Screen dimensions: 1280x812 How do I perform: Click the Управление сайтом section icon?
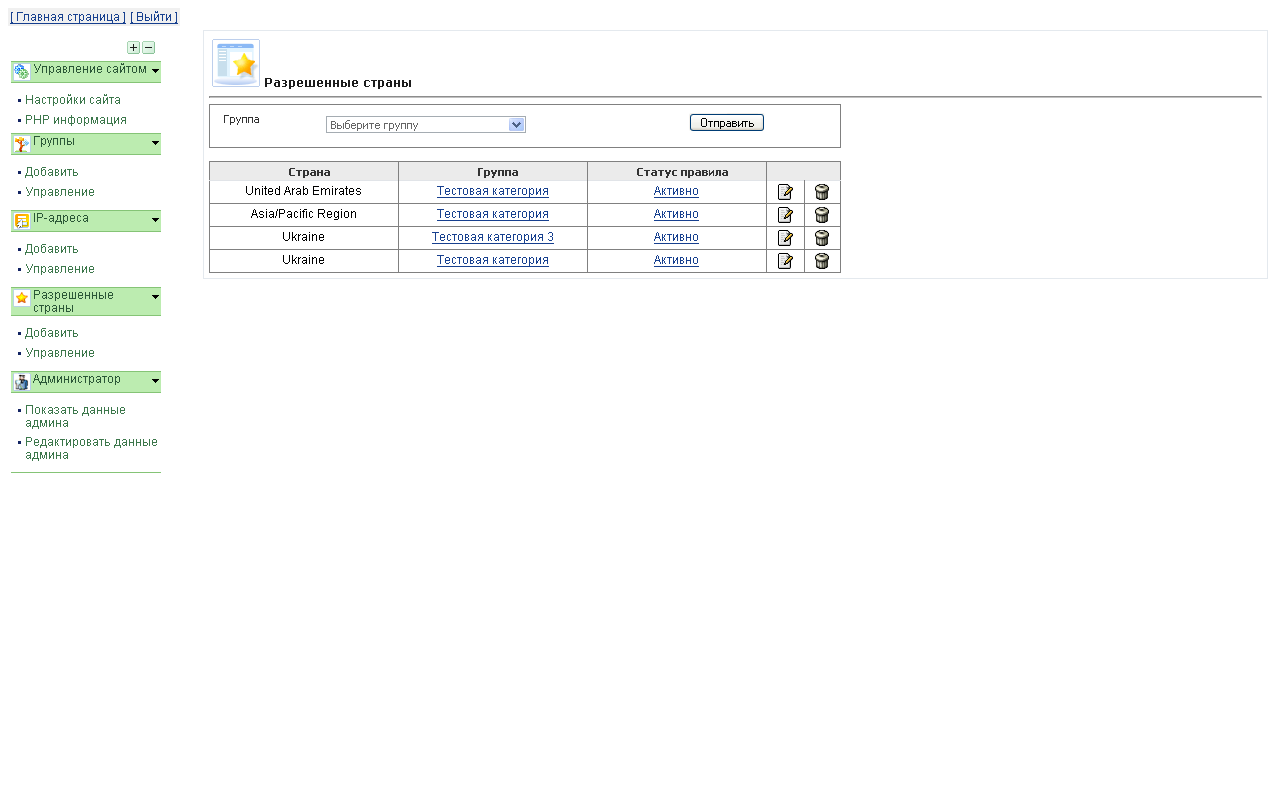click(21, 72)
